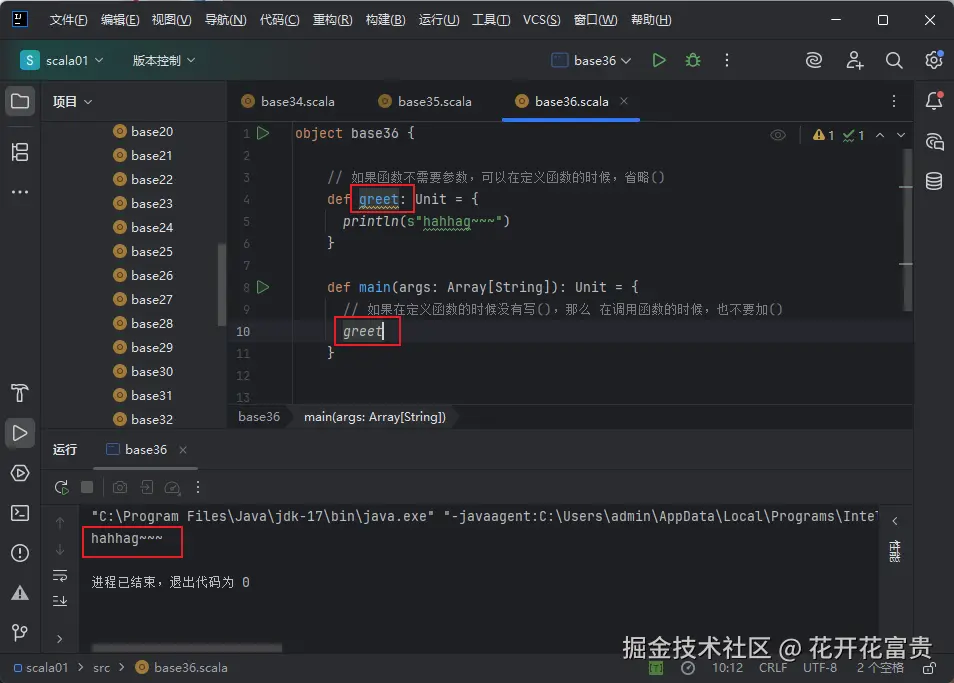This screenshot has width=954, height=683.
Task: Open the Edit (编辑) menu
Action: tap(120, 20)
